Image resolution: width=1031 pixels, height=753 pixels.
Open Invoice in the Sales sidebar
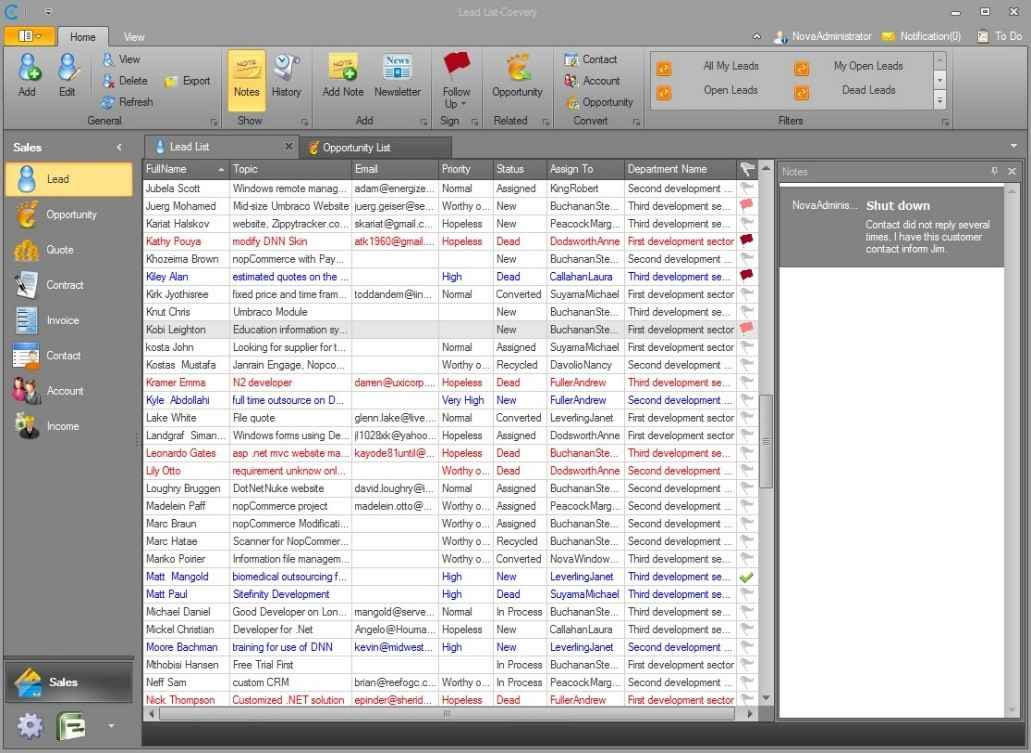point(62,321)
